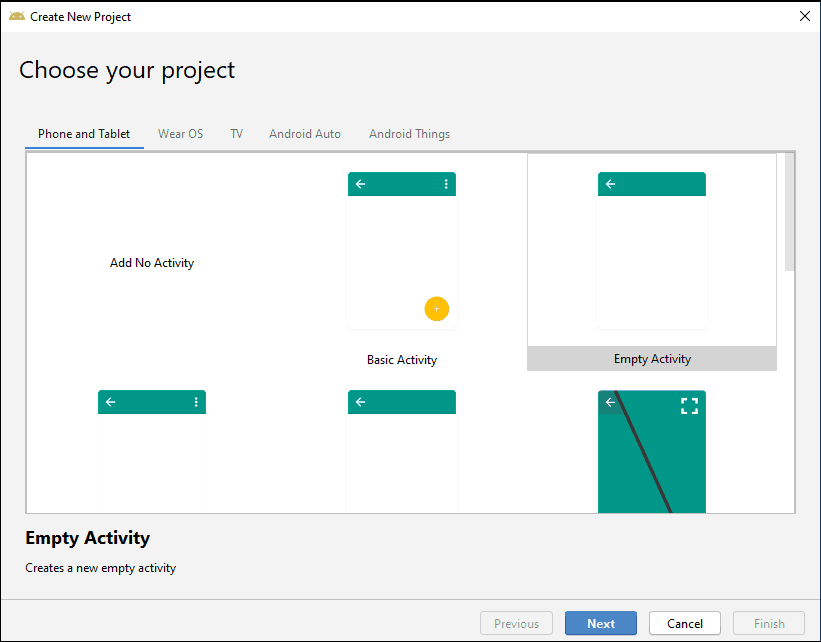The height and width of the screenshot is (642, 821).
Task: Click the back arrow in the fullscreen template preview
Action: coord(611,402)
